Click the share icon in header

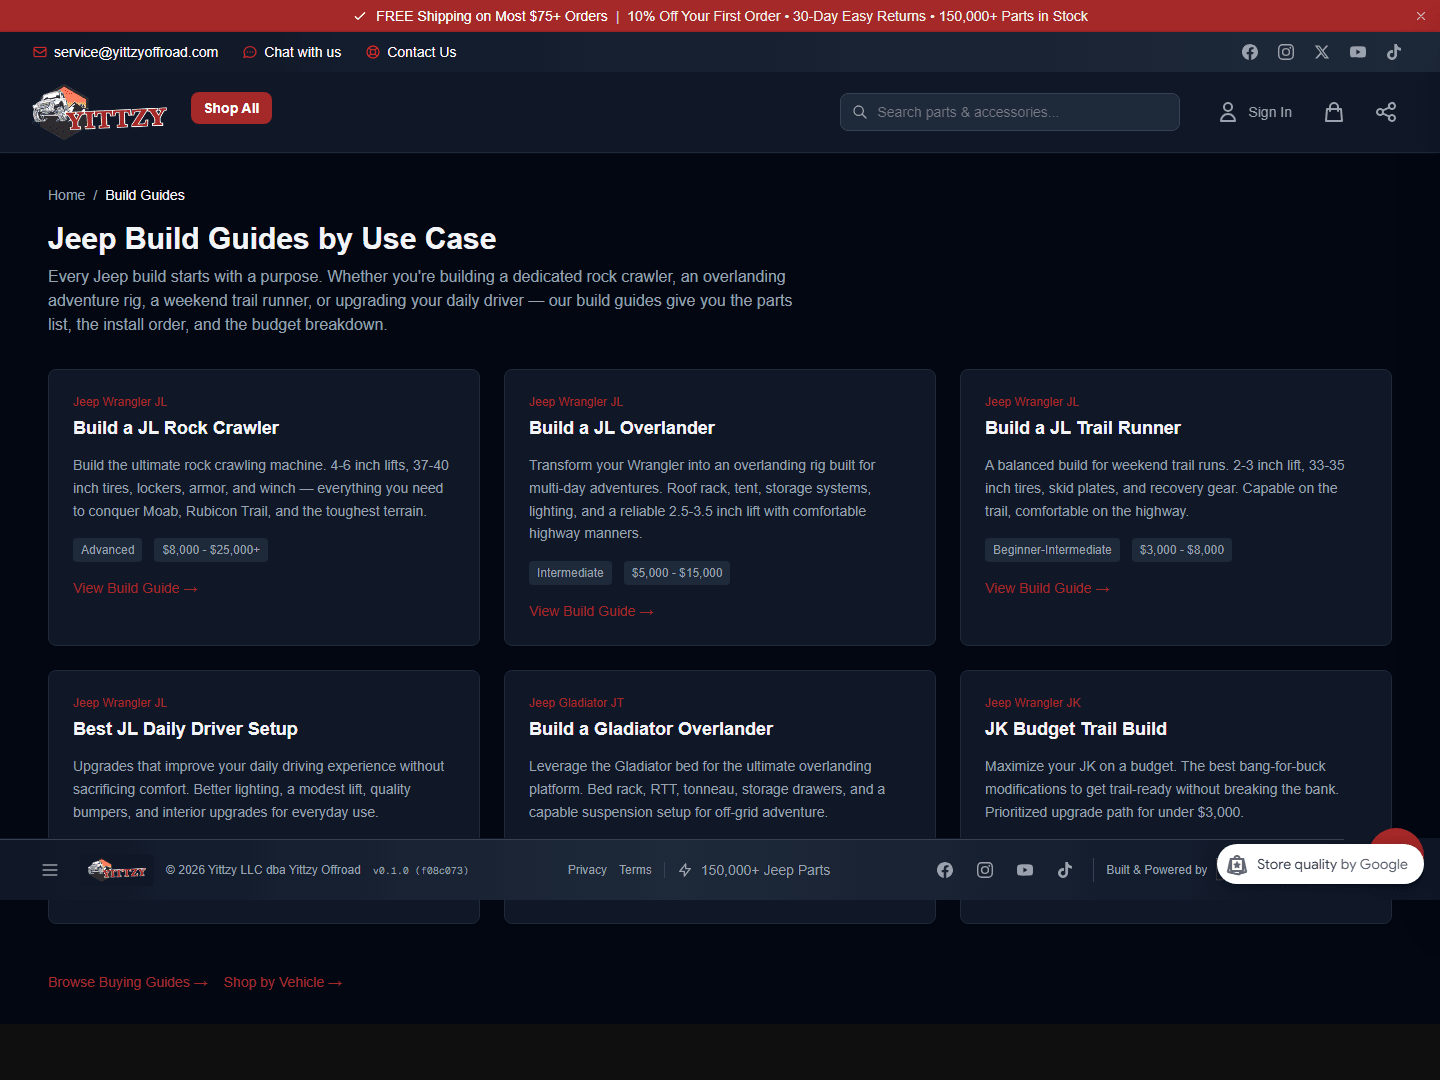tap(1386, 112)
